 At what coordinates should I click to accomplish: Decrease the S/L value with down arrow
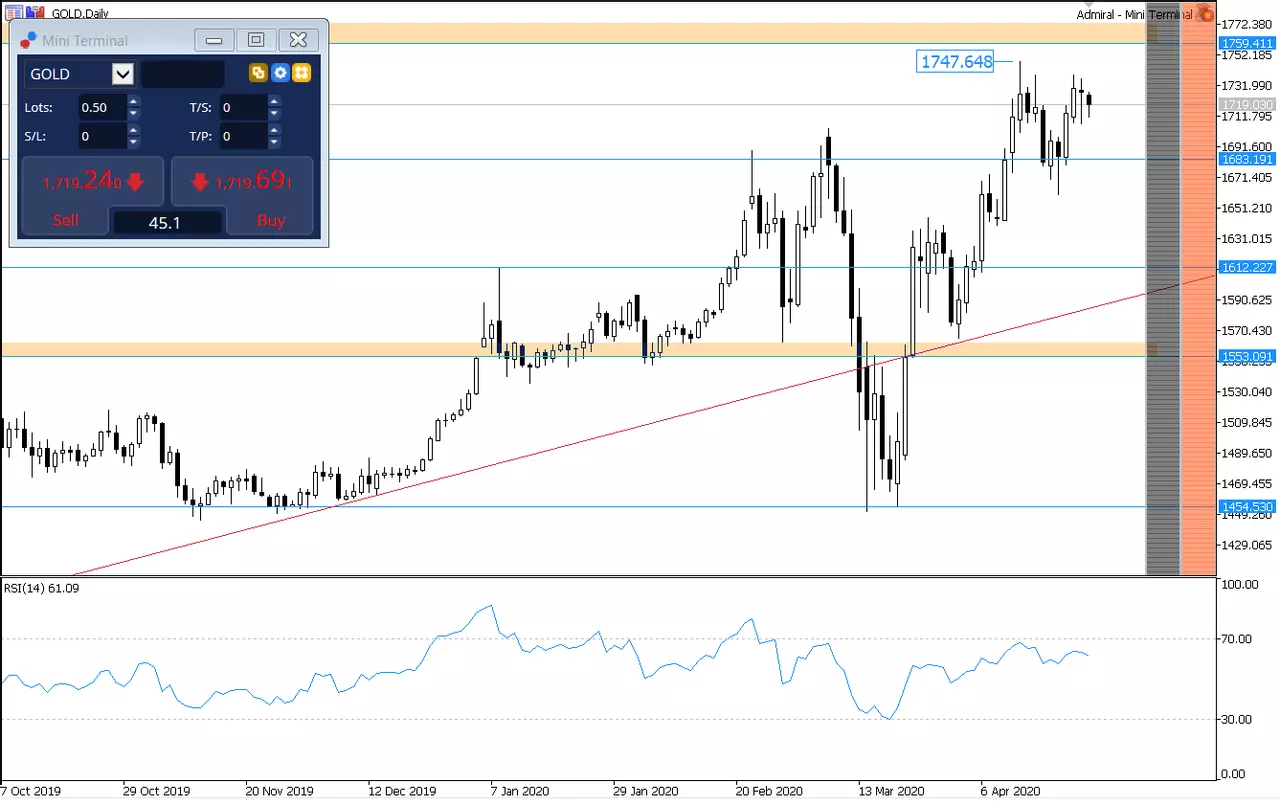[x=134, y=142]
